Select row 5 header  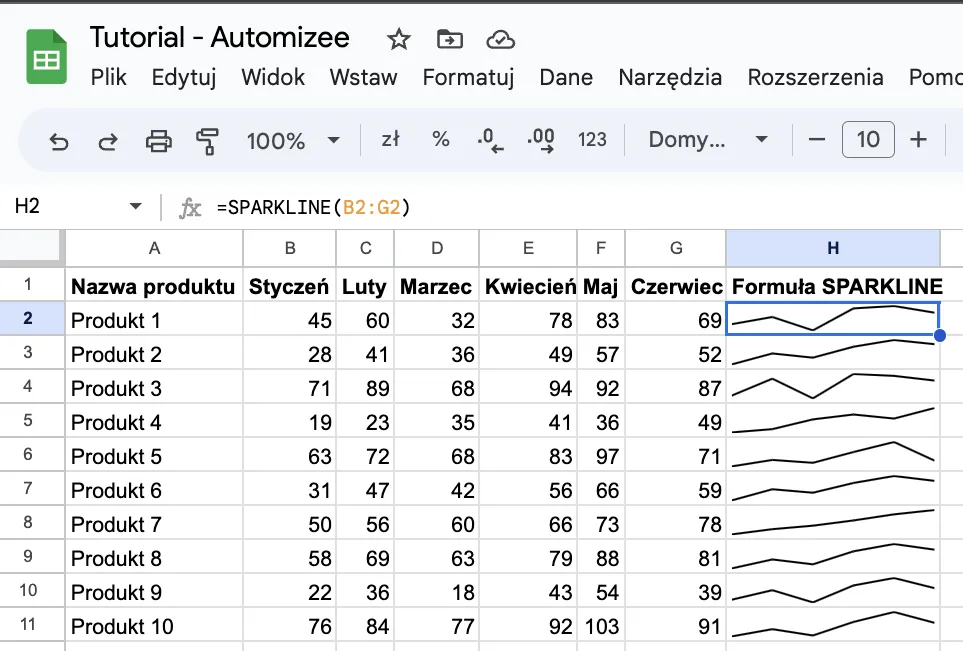pos(32,421)
